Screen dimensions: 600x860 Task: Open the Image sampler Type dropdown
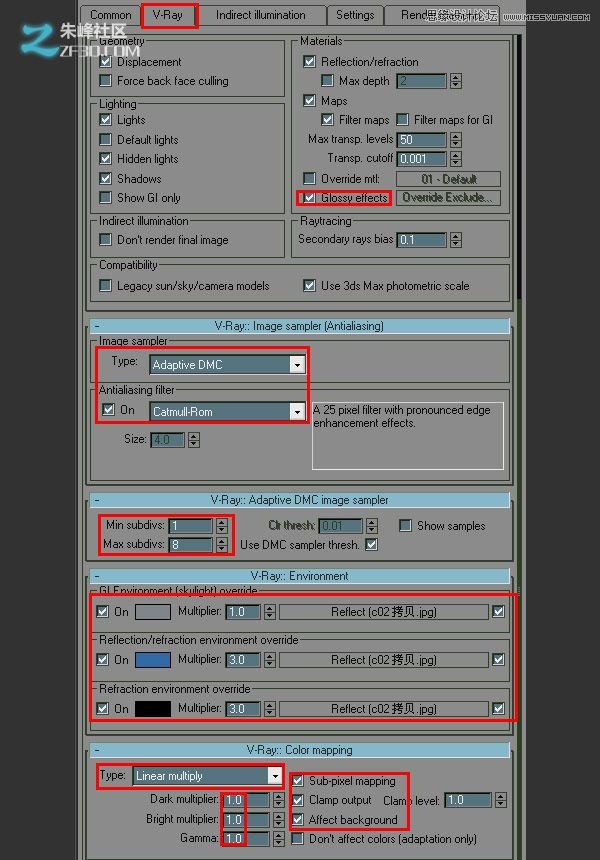227,365
